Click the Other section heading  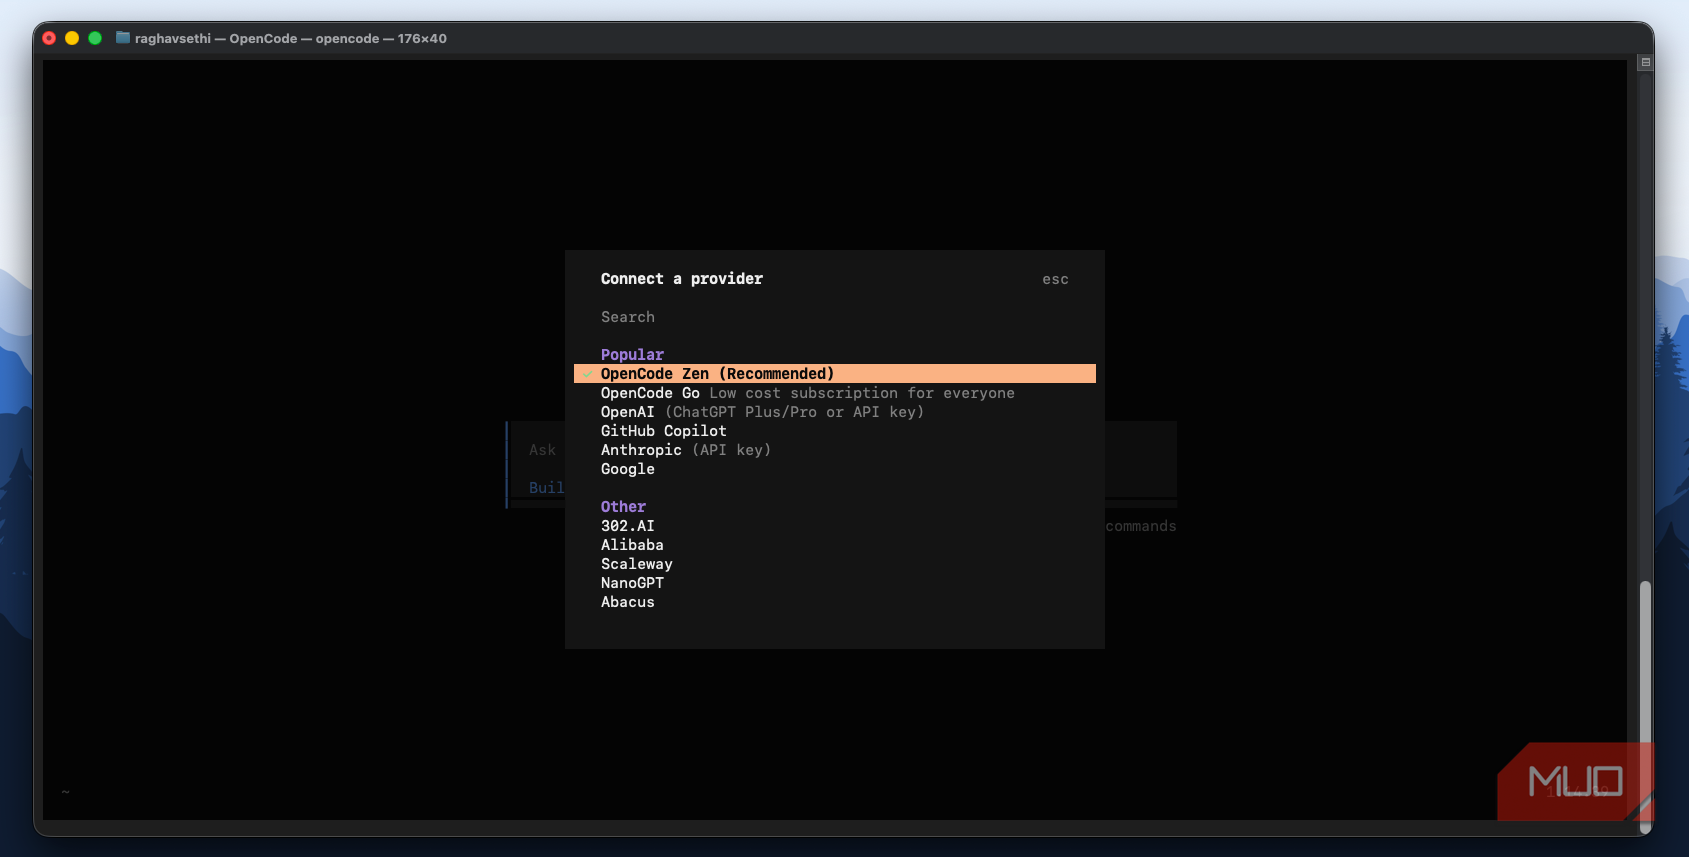click(x=623, y=507)
